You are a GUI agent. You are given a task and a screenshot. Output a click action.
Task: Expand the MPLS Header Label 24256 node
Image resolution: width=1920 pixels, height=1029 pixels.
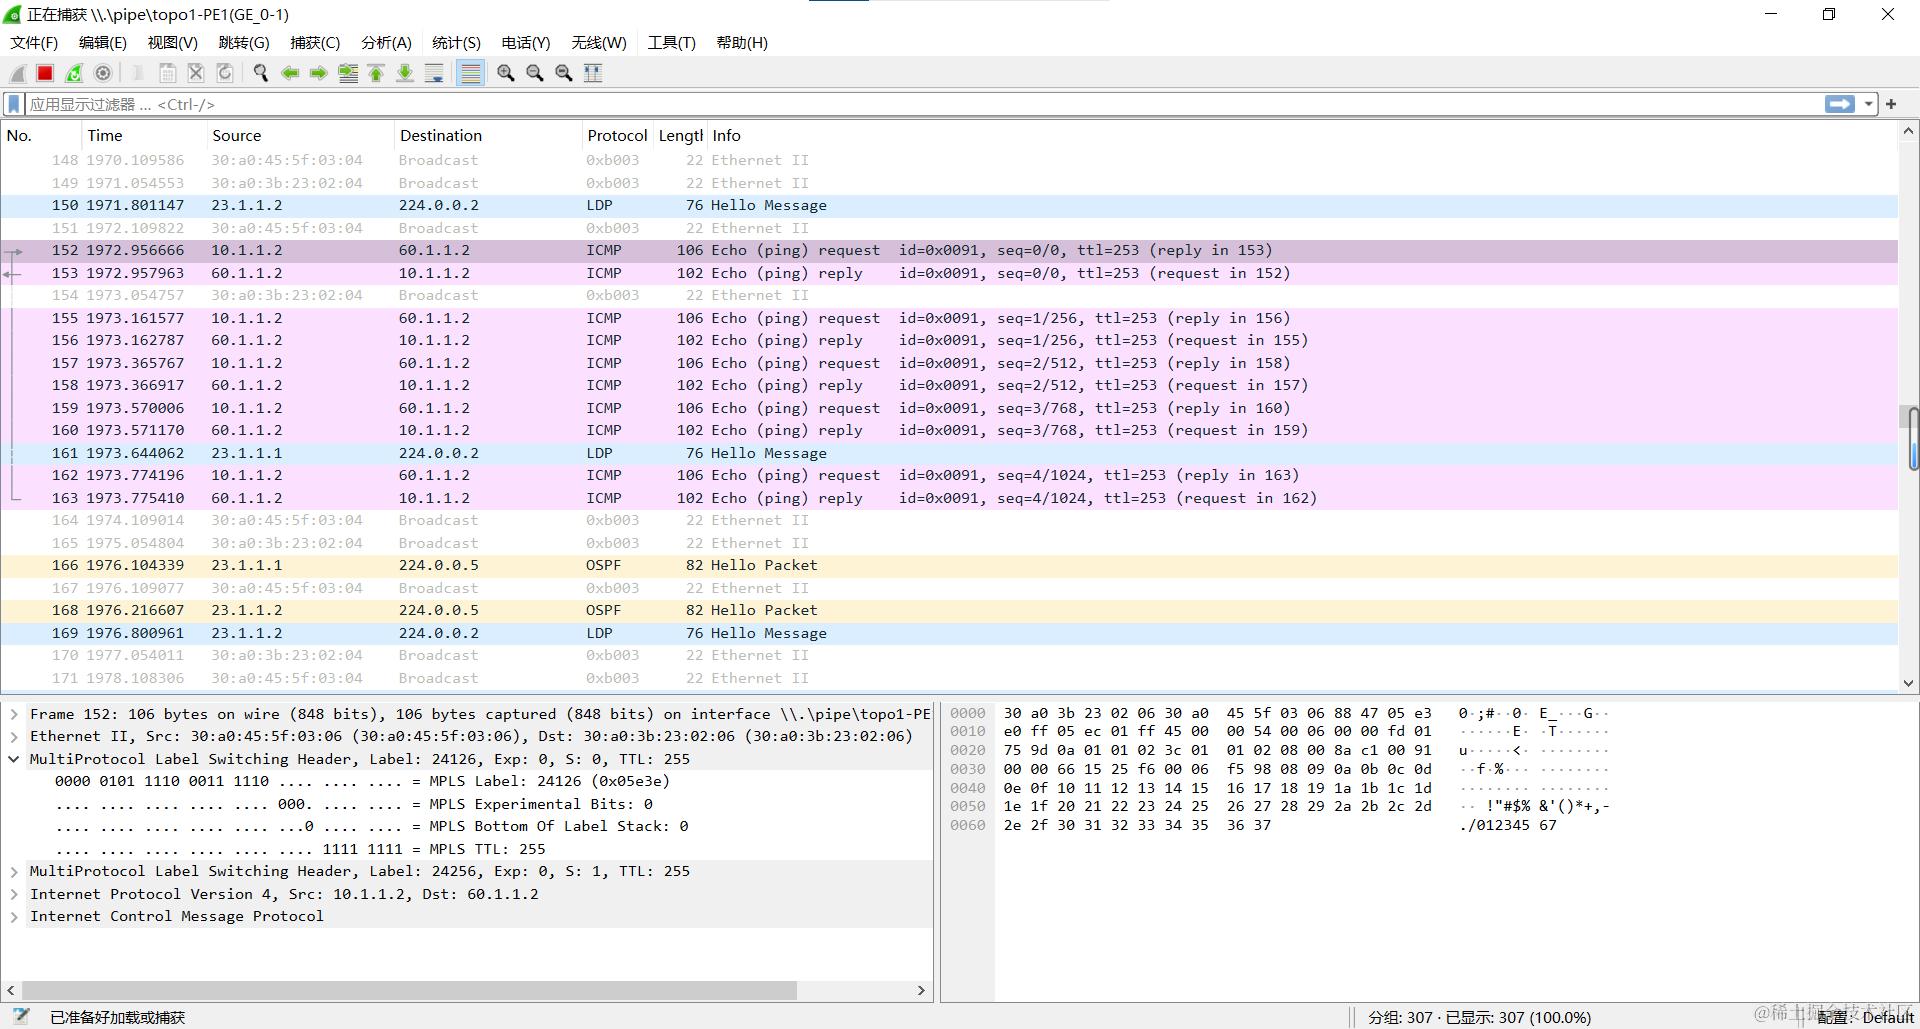(x=14, y=871)
